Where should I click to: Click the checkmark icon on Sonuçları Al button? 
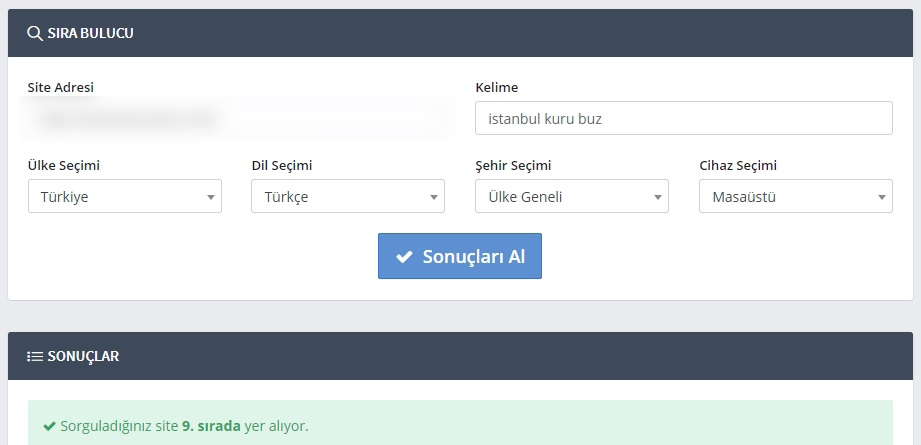click(x=404, y=257)
